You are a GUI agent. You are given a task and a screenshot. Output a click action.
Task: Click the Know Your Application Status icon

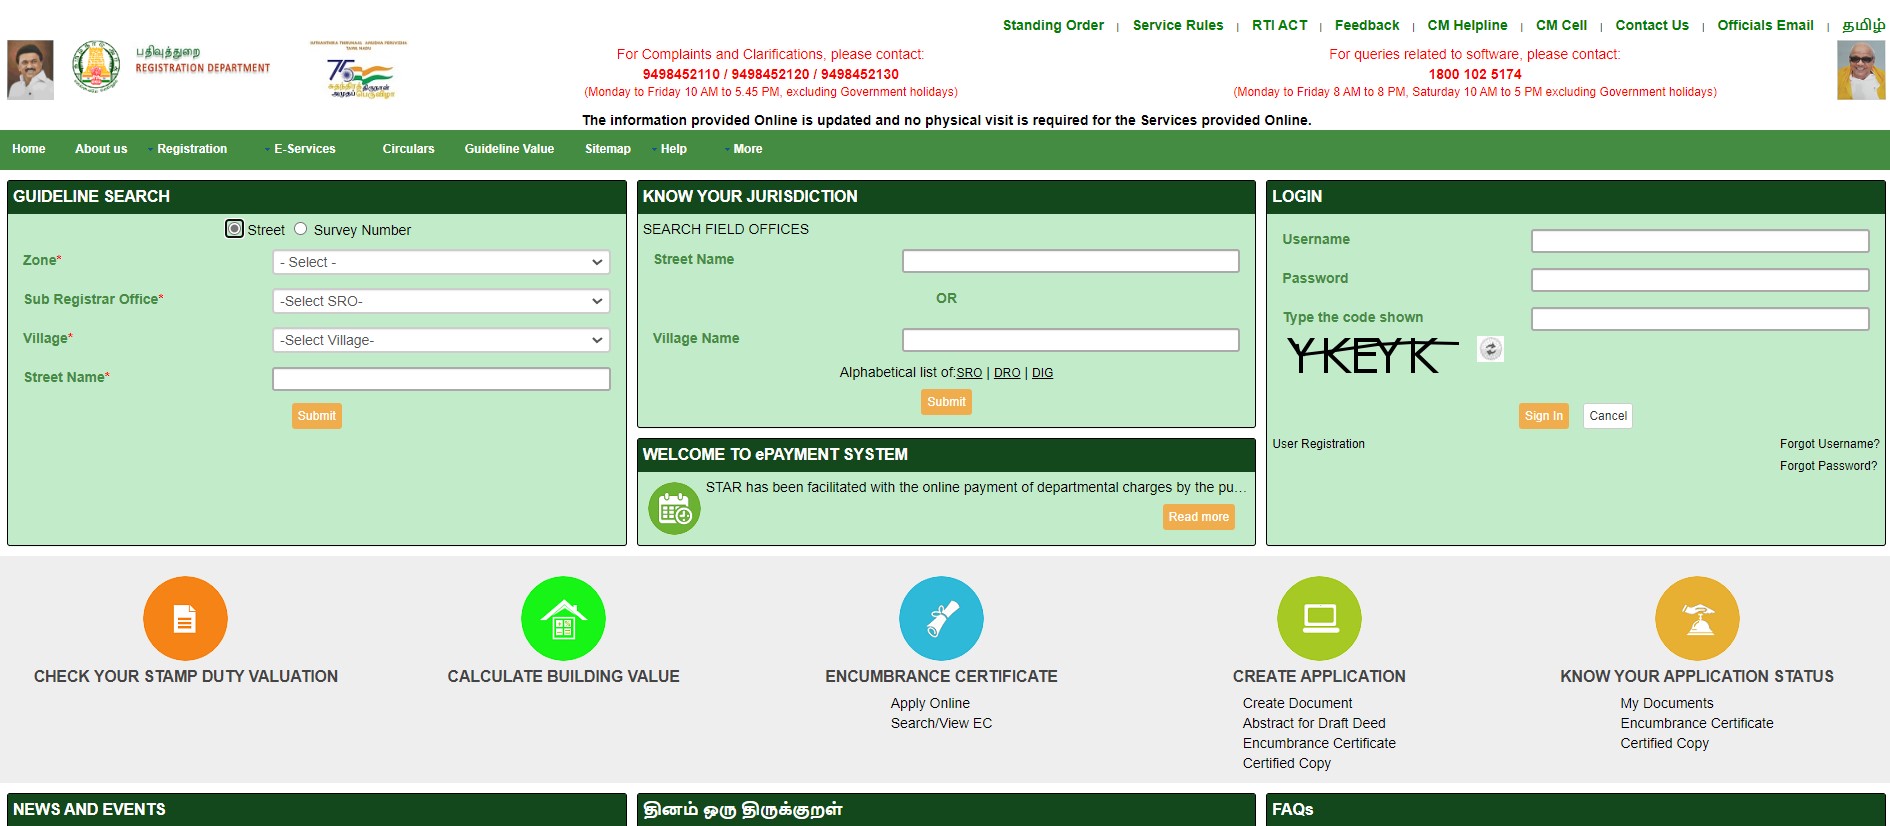(x=1697, y=619)
